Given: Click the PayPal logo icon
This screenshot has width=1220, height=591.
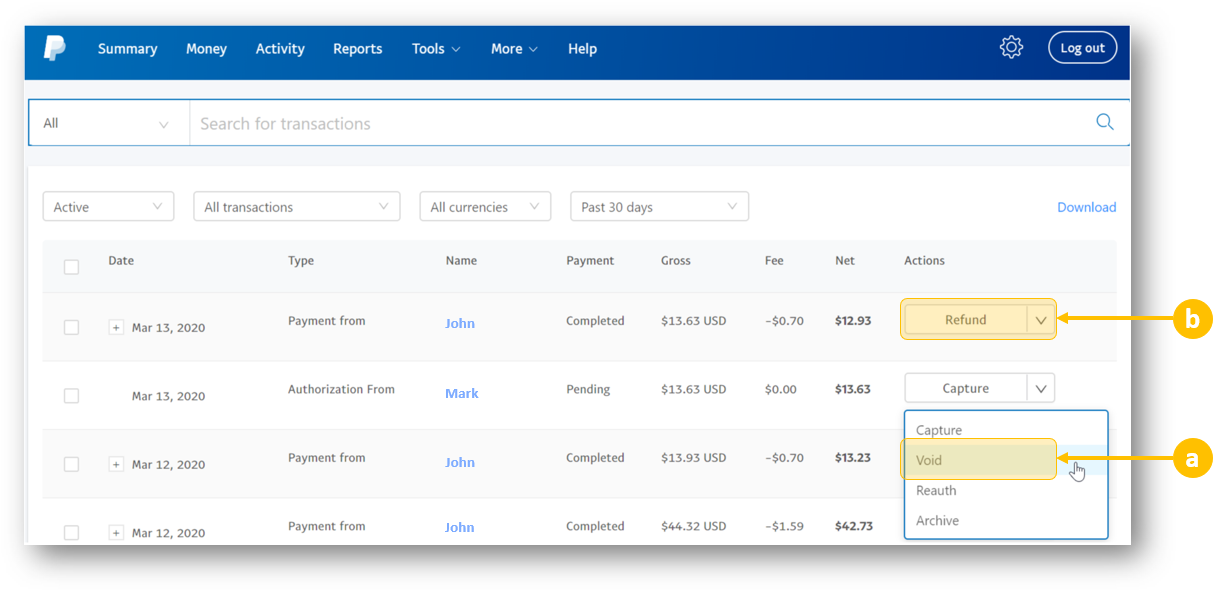Looking at the screenshot, I should 54,48.
